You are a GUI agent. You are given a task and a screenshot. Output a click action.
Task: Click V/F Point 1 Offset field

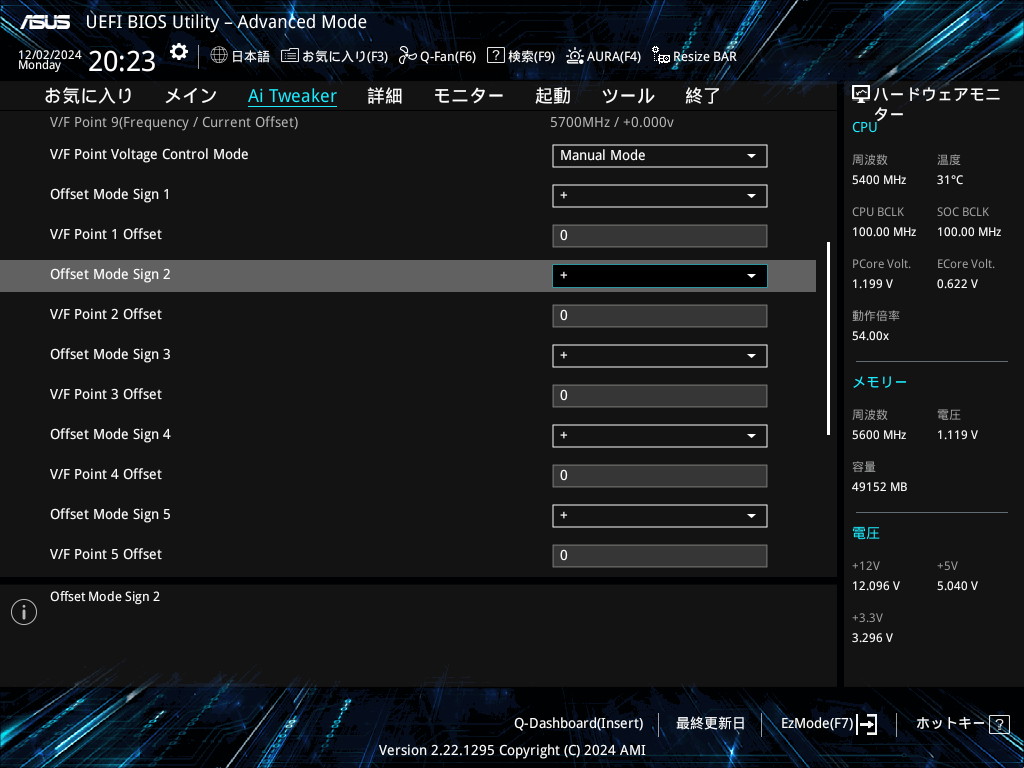click(x=660, y=236)
